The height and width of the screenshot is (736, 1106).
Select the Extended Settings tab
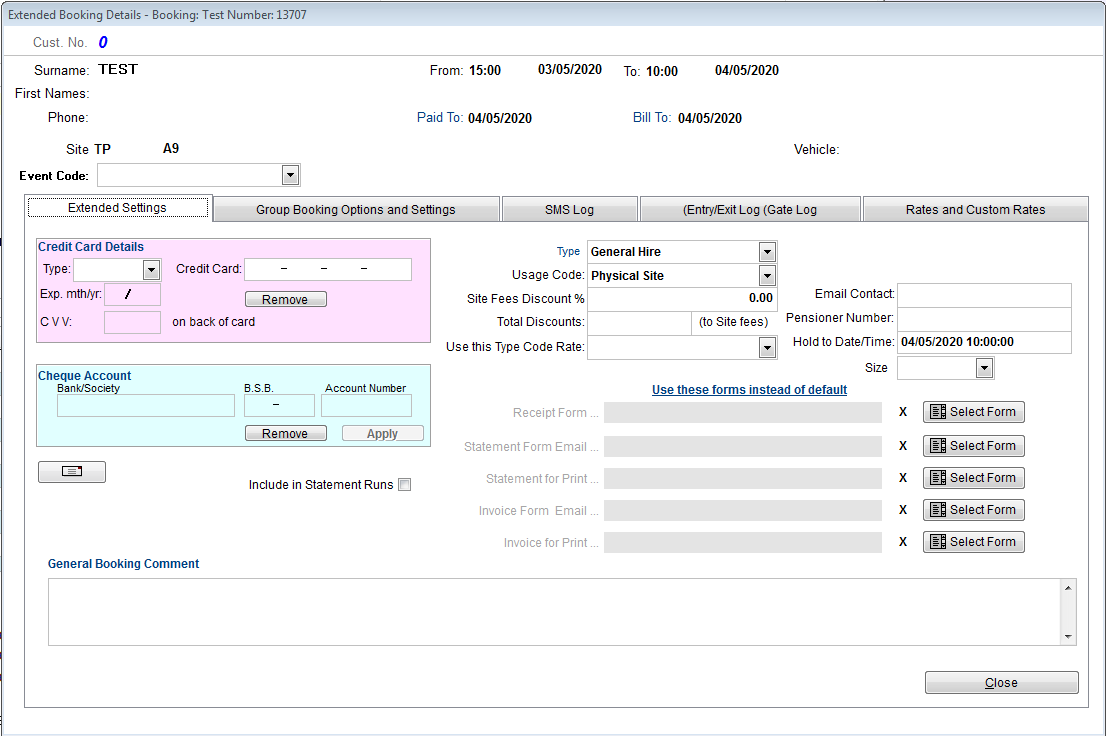(118, 207)
